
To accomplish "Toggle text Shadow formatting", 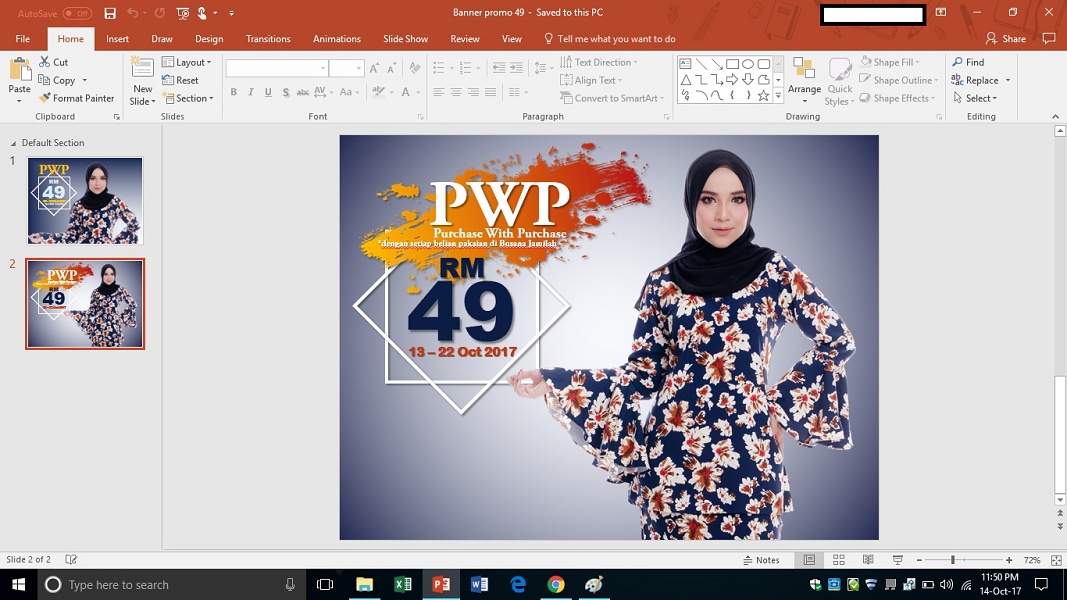I will point(286,92).
